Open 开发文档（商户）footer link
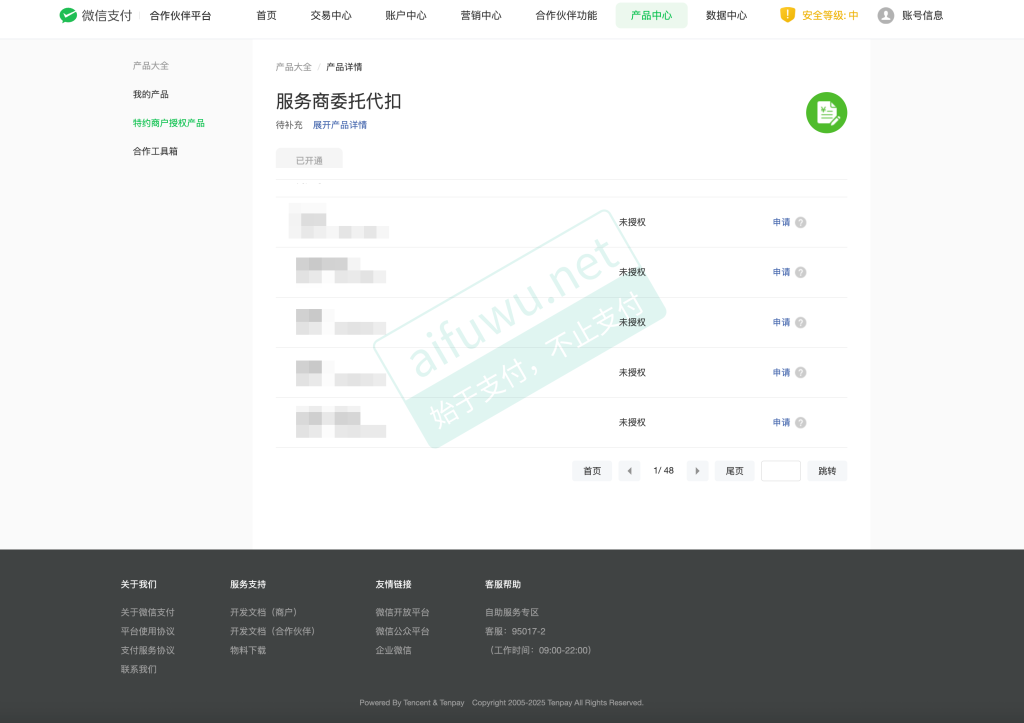 click(265, 612)
